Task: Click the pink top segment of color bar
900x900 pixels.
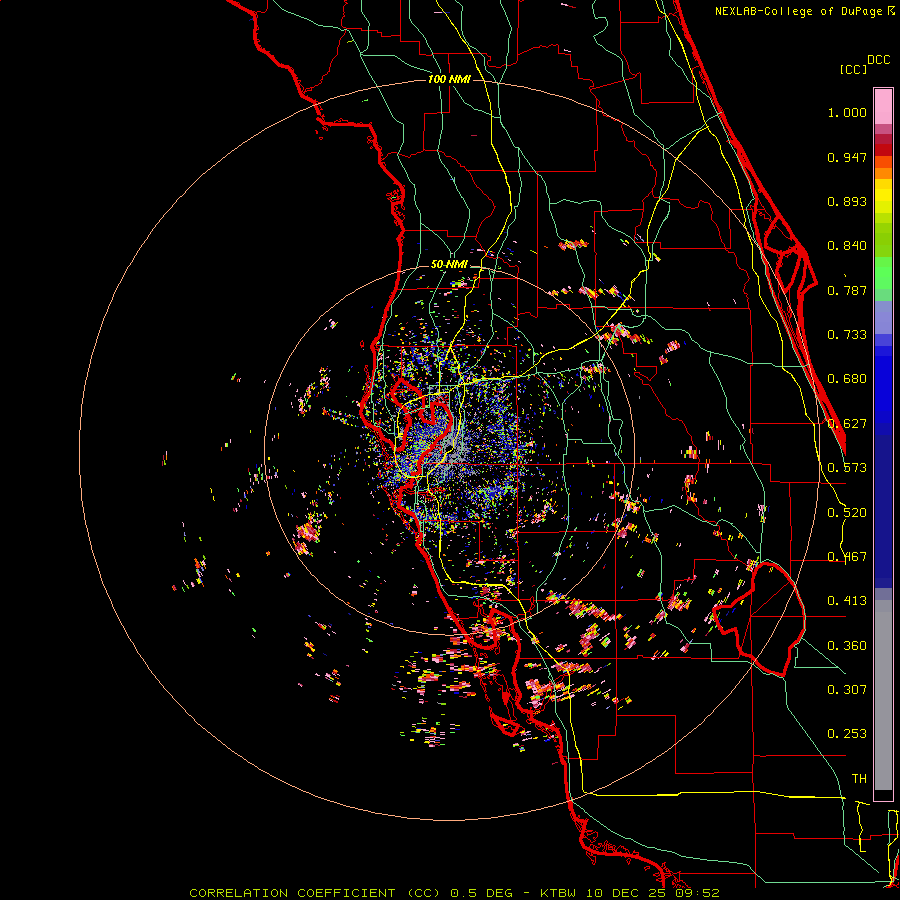Action: tap(883, 105)
